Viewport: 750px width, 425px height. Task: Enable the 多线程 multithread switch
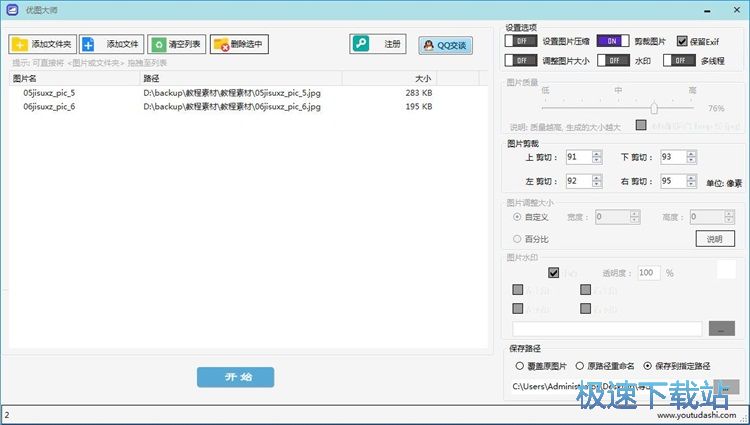pos(679,61)
